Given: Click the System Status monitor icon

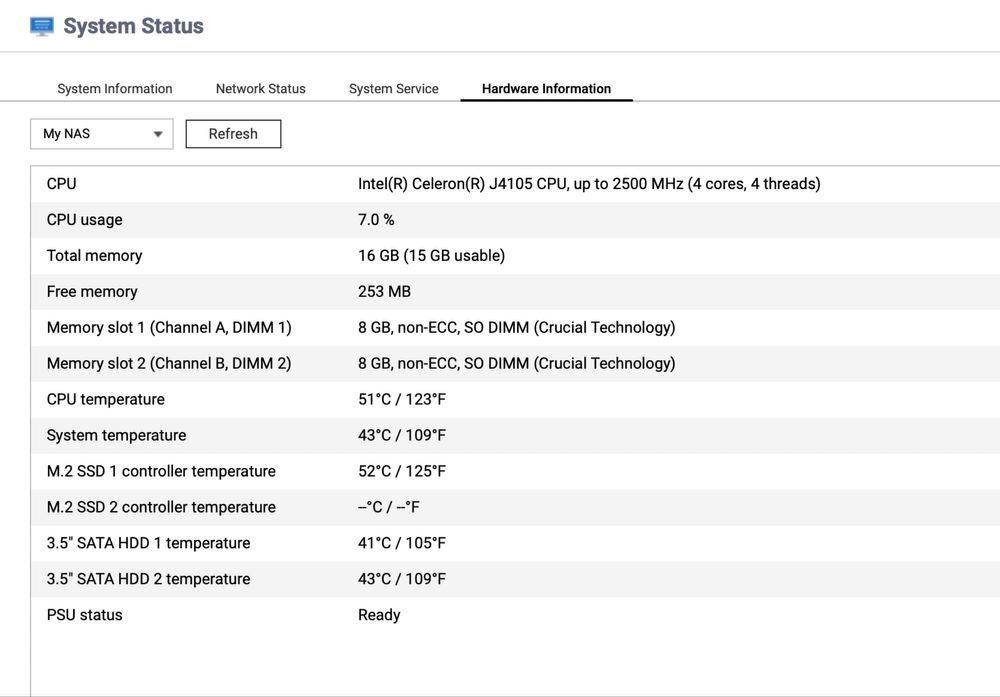Looking at the screenshot, I should (x=42, y=27).
